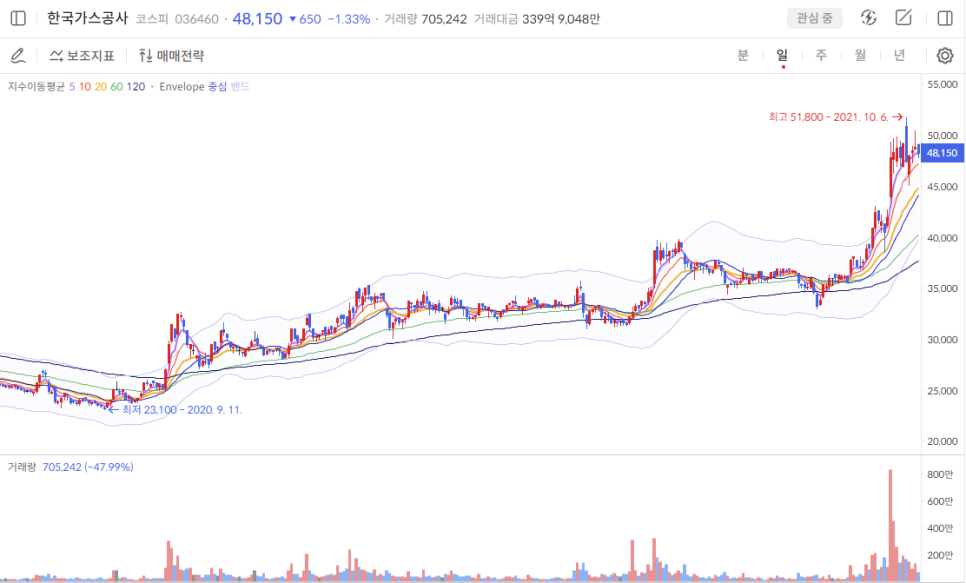Click the tallest red volume bar

(x=890, y=525)
